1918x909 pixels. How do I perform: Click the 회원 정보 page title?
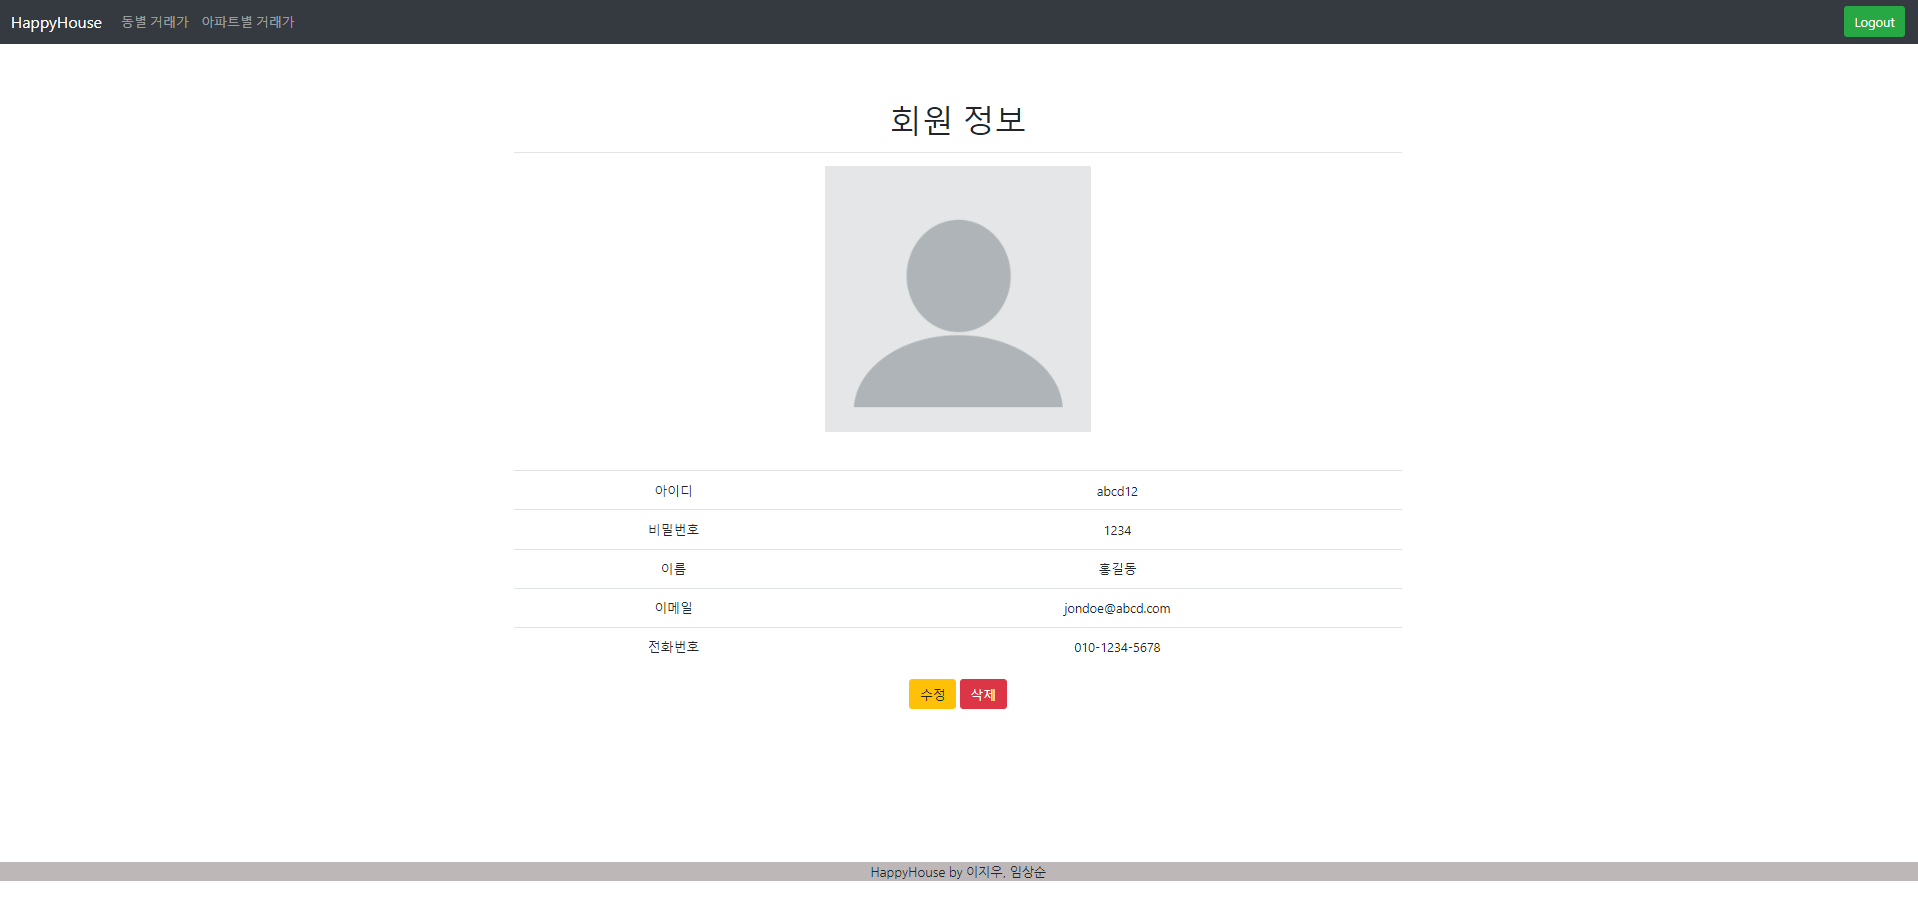tap(957, 119)
